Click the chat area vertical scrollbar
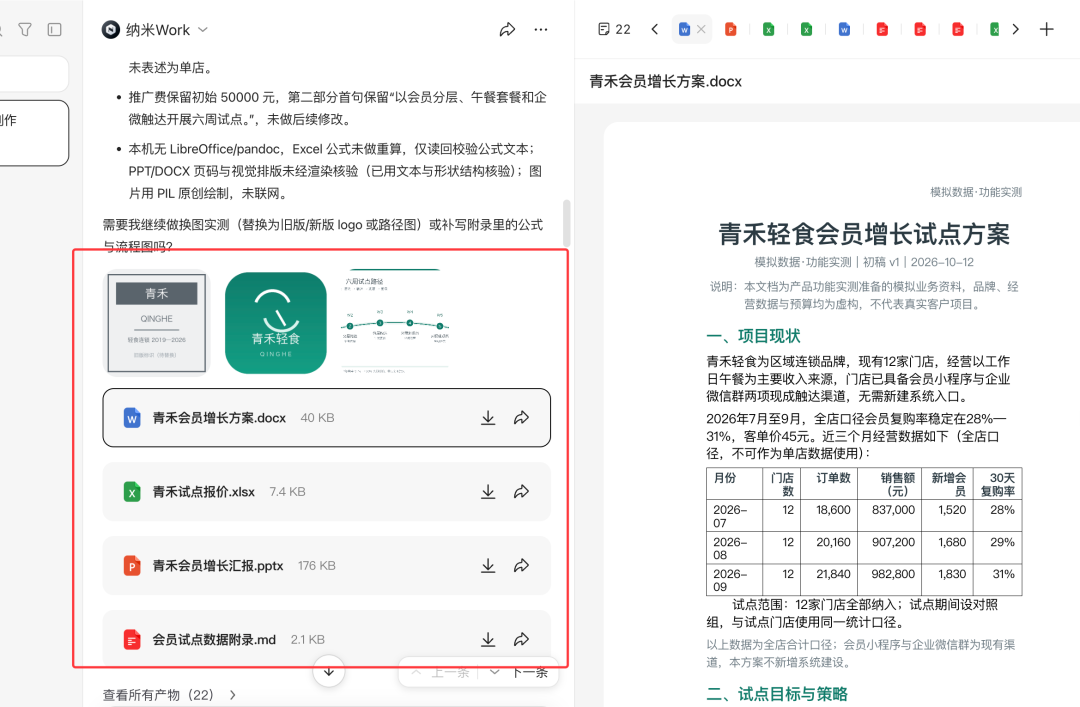The image size is (1080, 707). pyautogui.click(x=566, y=223)
